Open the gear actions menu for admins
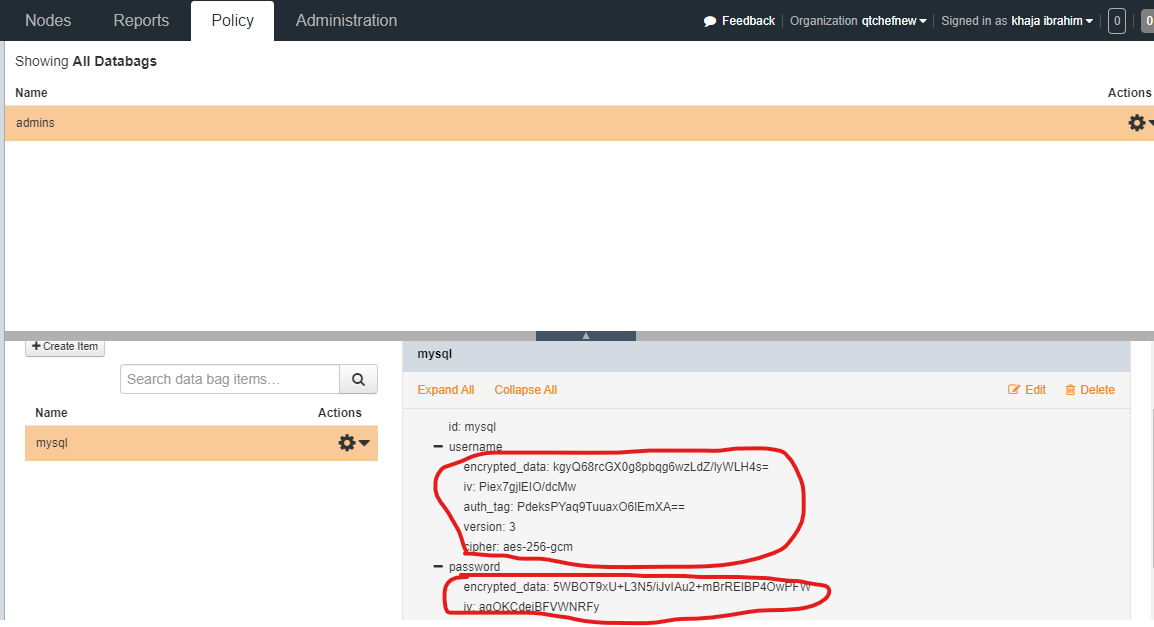Image resolution: width=1154 pixels, height=627 pixels. [1139, 123]
